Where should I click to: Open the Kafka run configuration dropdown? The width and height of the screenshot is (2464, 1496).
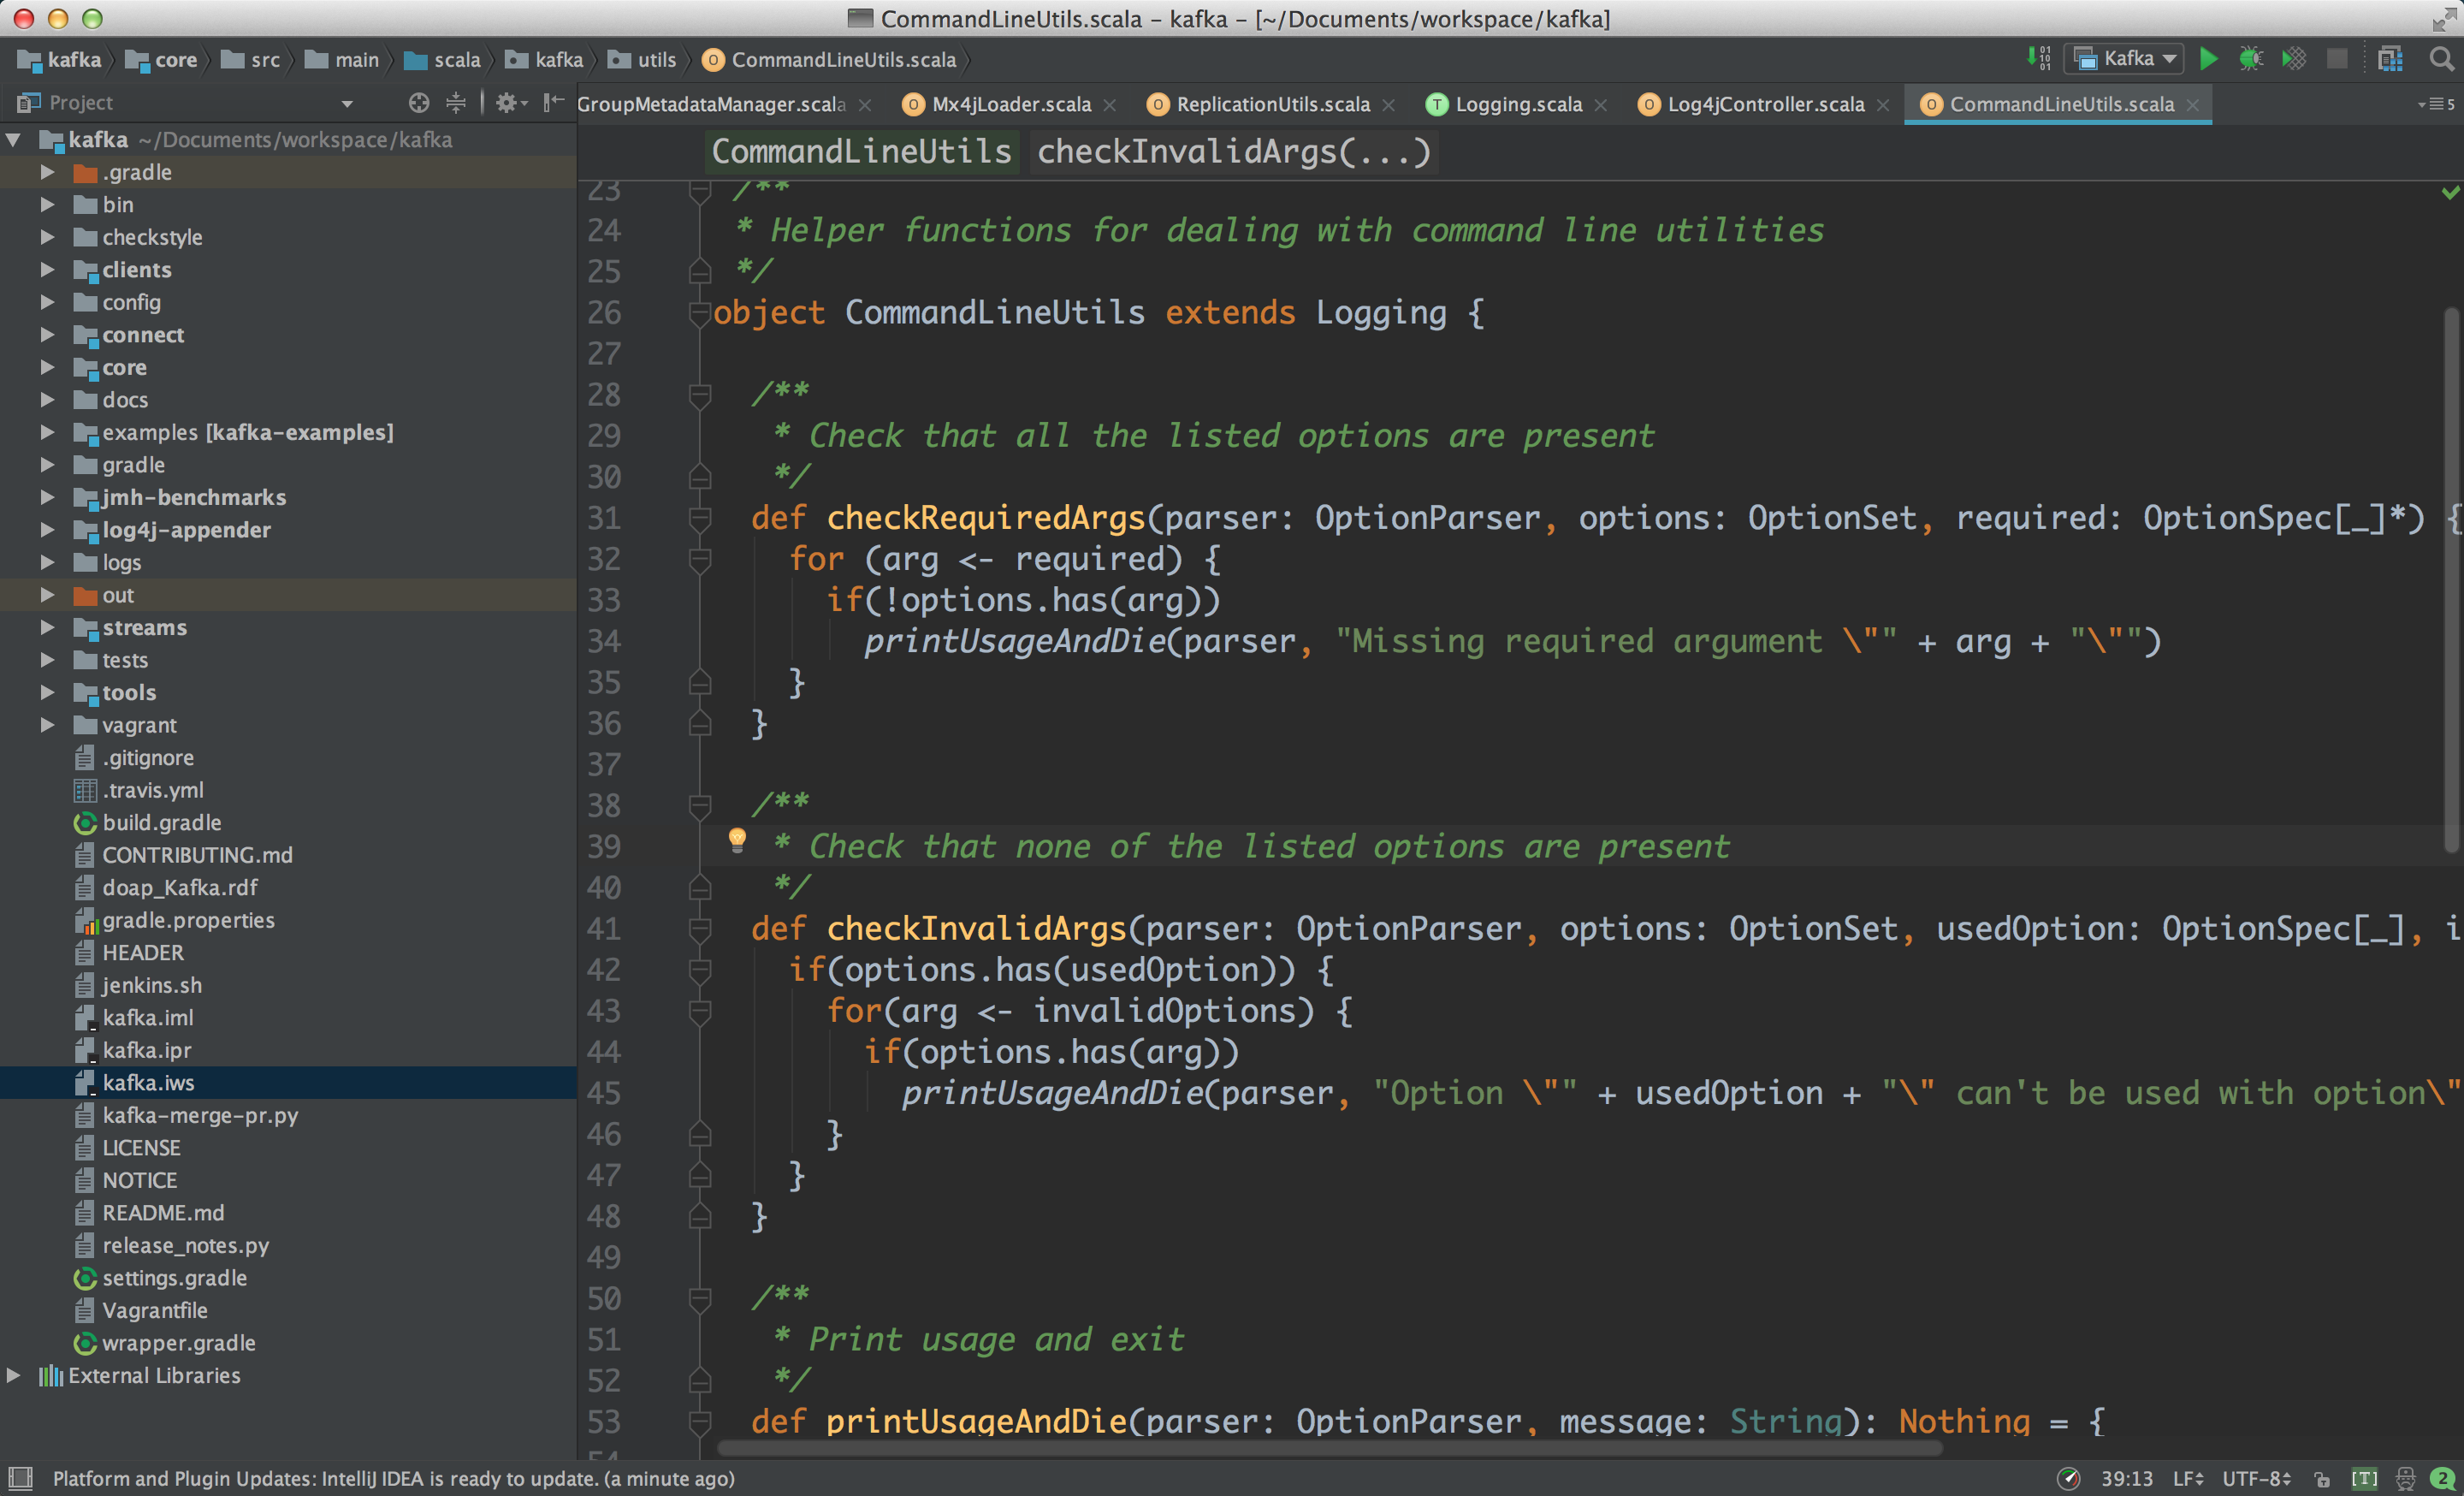(2127, 59)
